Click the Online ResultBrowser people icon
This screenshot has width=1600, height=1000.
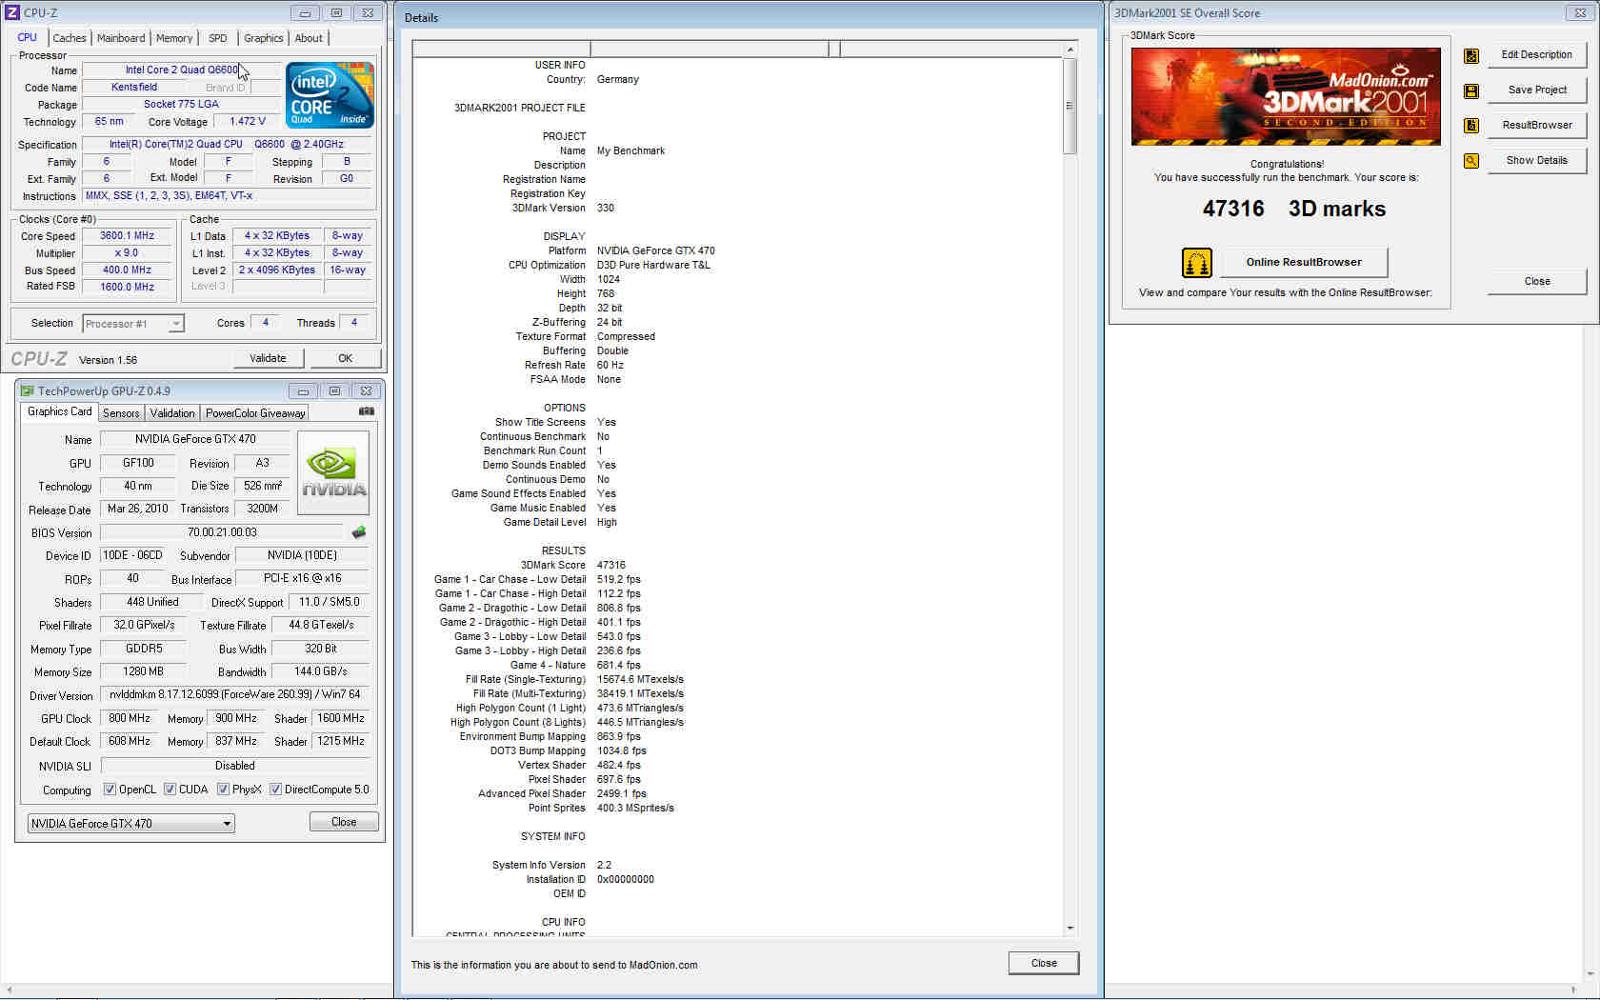(x=1196, y=263)
